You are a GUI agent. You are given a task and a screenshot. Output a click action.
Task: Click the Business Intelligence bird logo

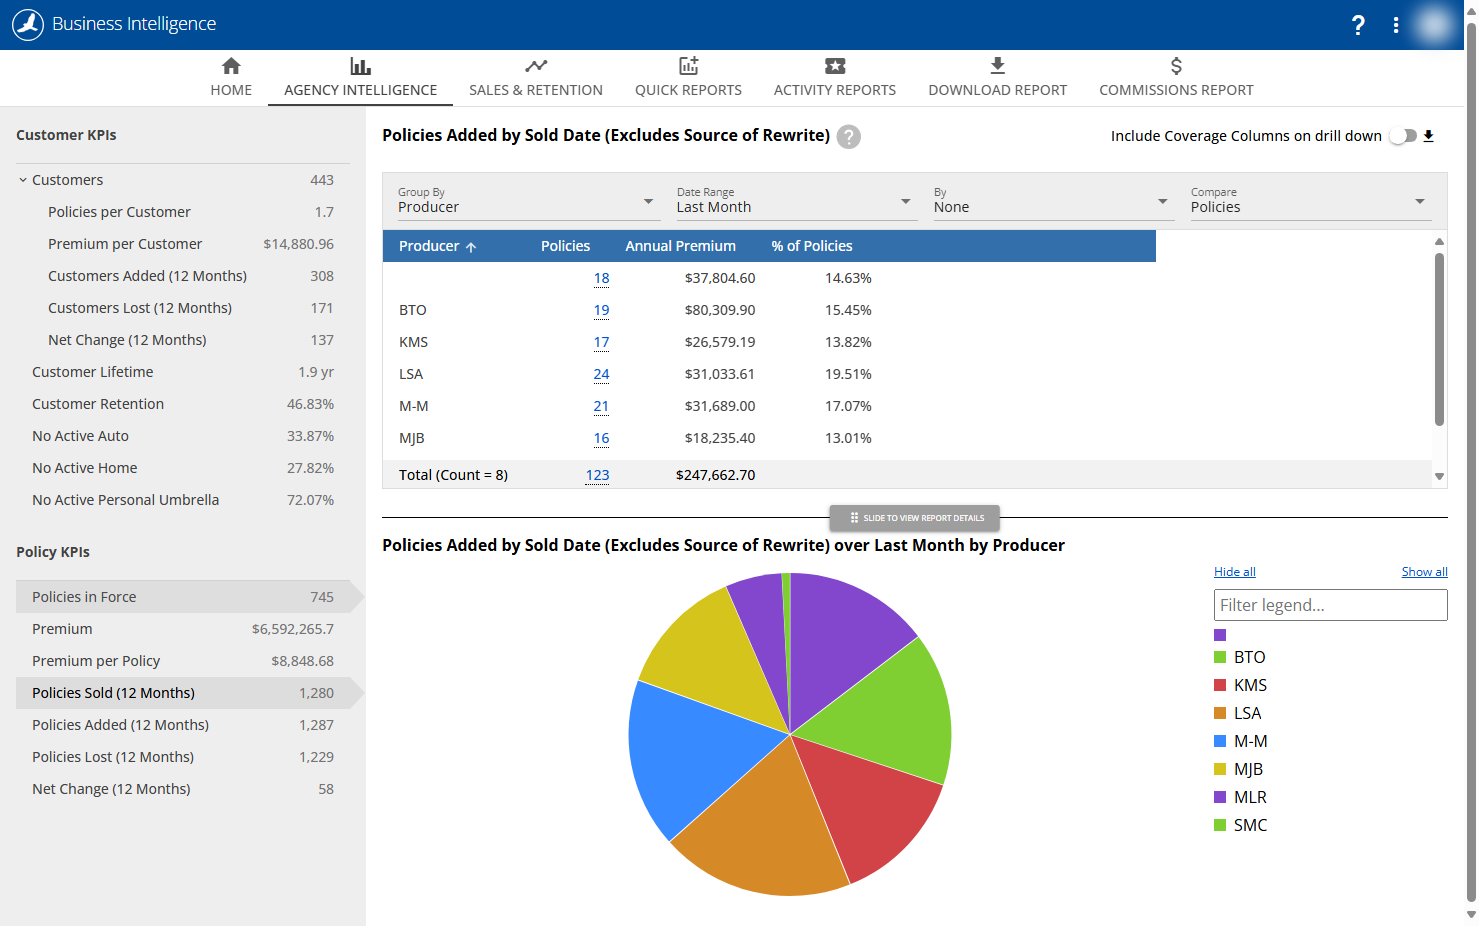pos(28,24)
